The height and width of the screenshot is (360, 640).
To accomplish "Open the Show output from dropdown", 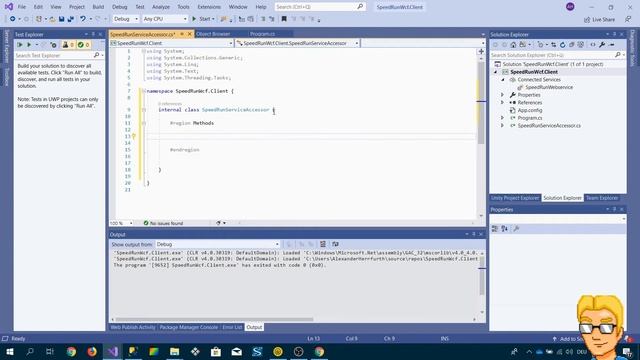I will point(218,244).
